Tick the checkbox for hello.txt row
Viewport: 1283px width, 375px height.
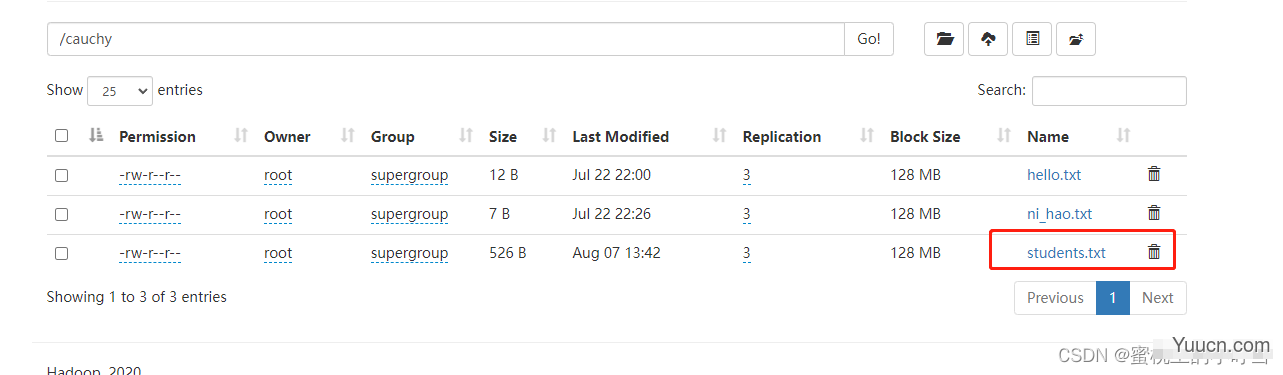62,175
